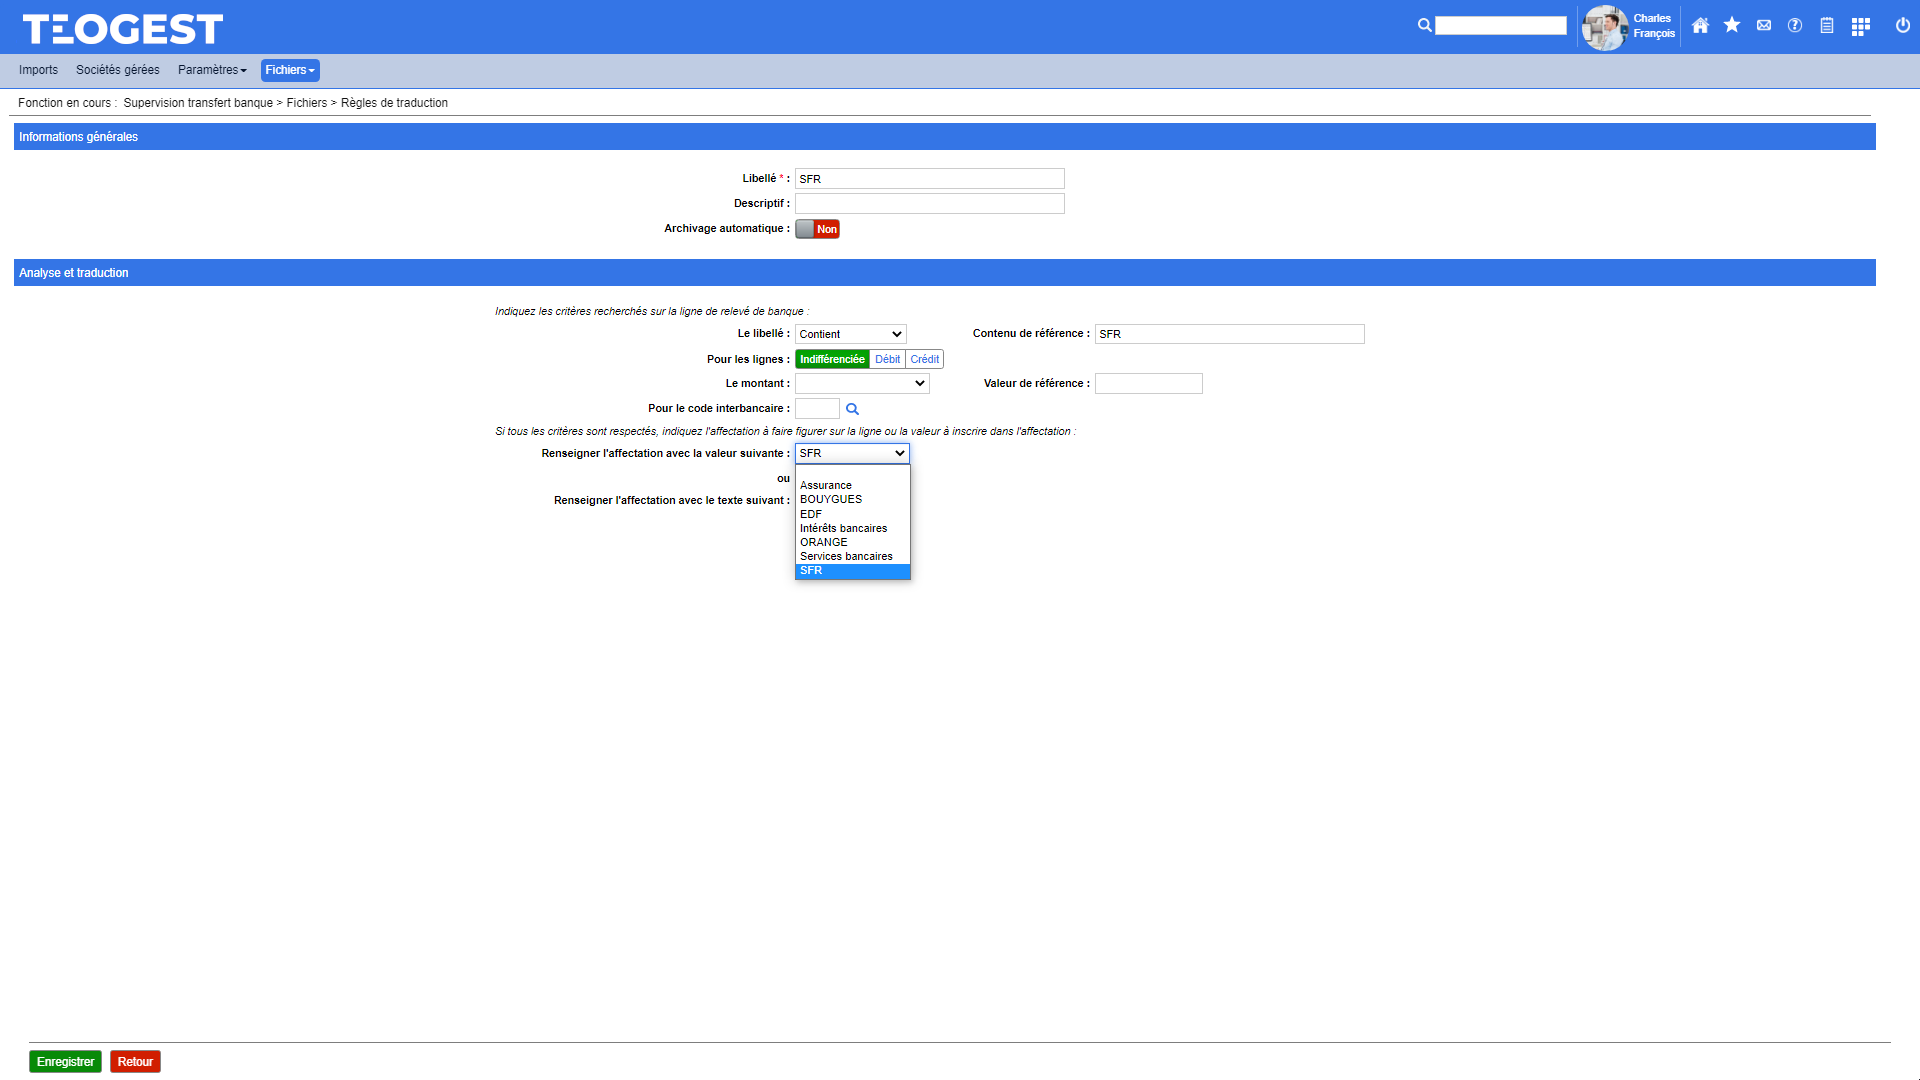
Task: Click the Descriptif input field
Action: [929, 204]
